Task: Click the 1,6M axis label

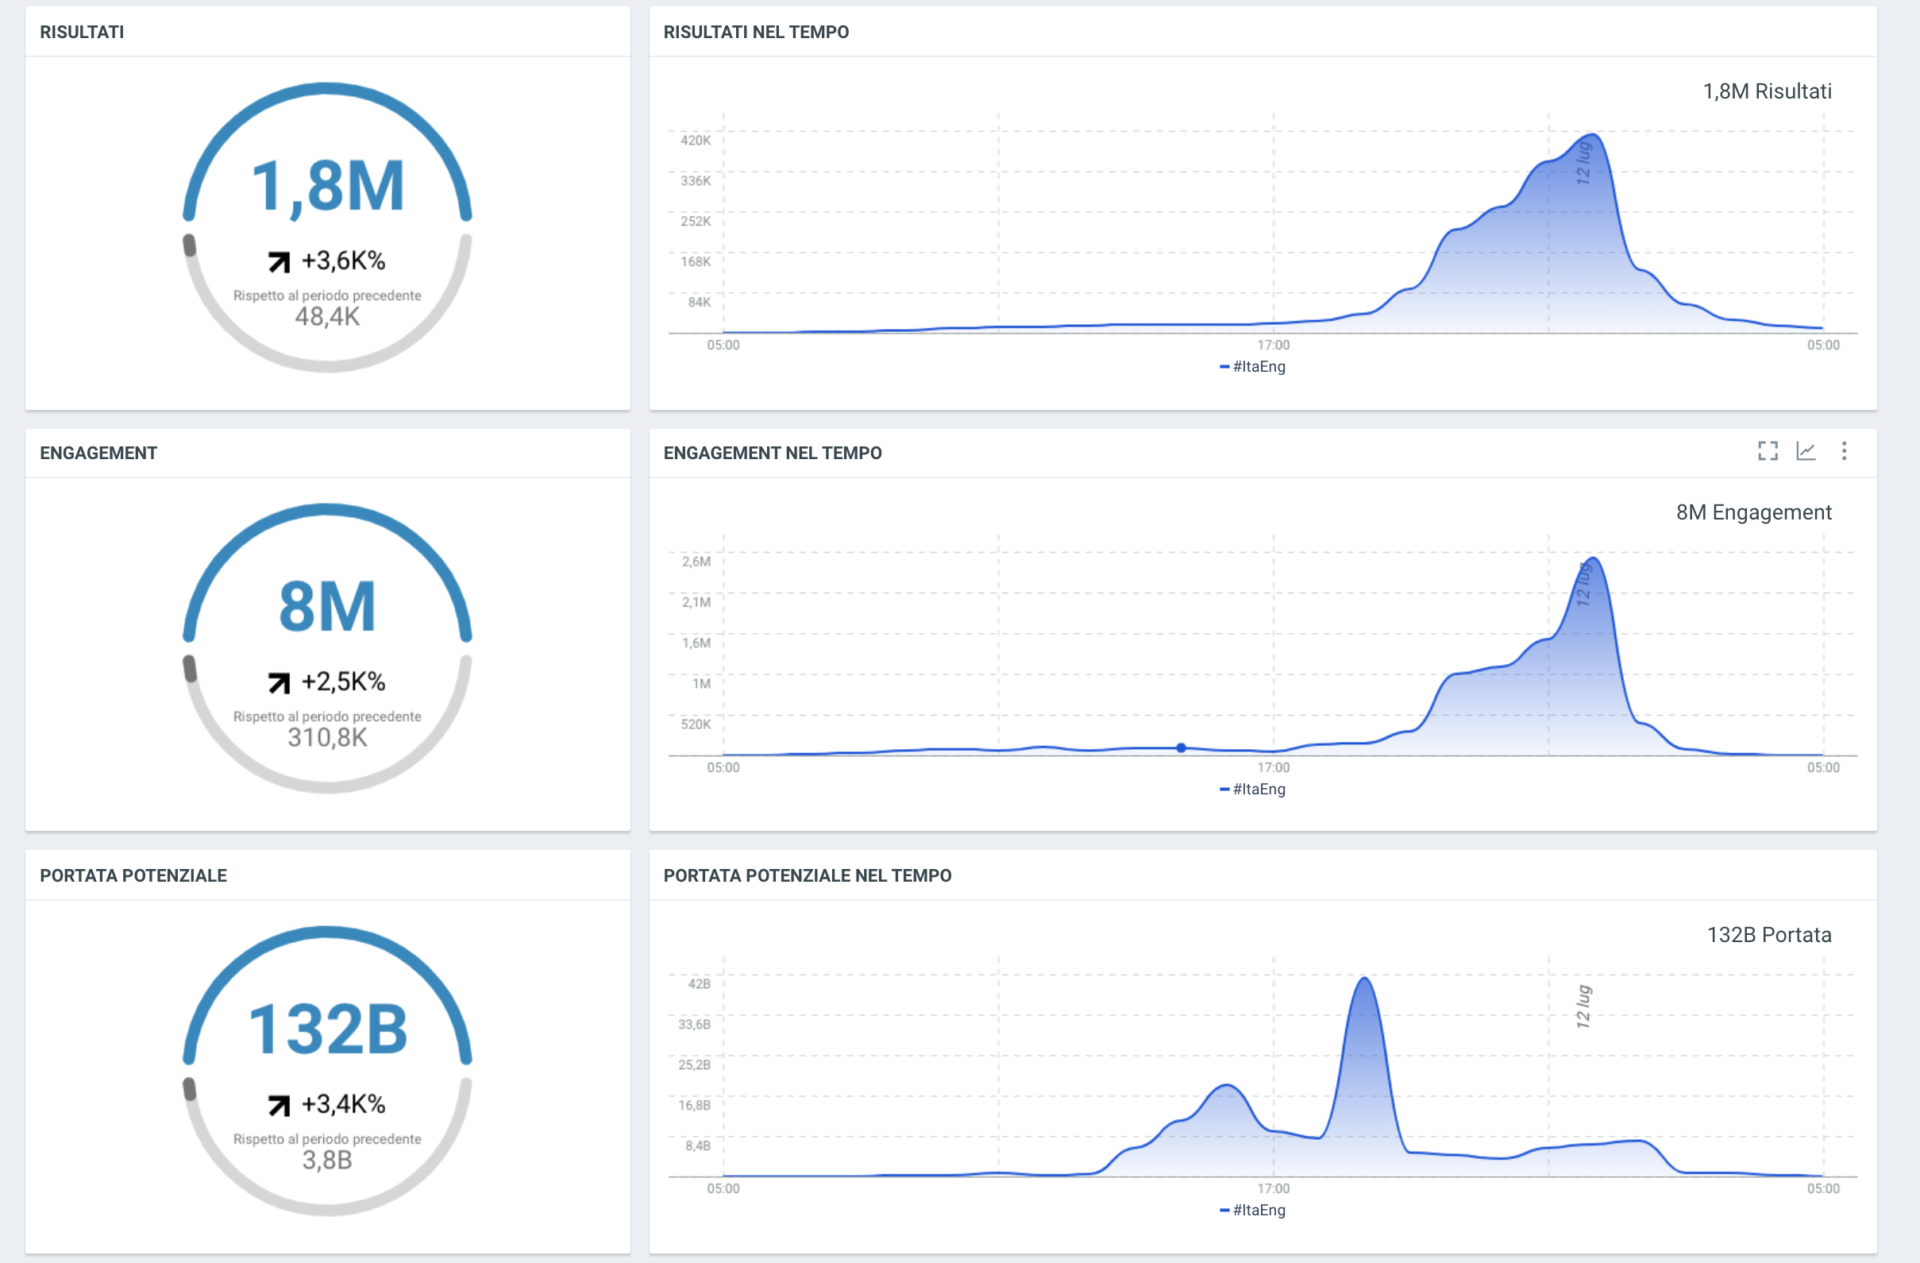Action: (x=696, y=643)
